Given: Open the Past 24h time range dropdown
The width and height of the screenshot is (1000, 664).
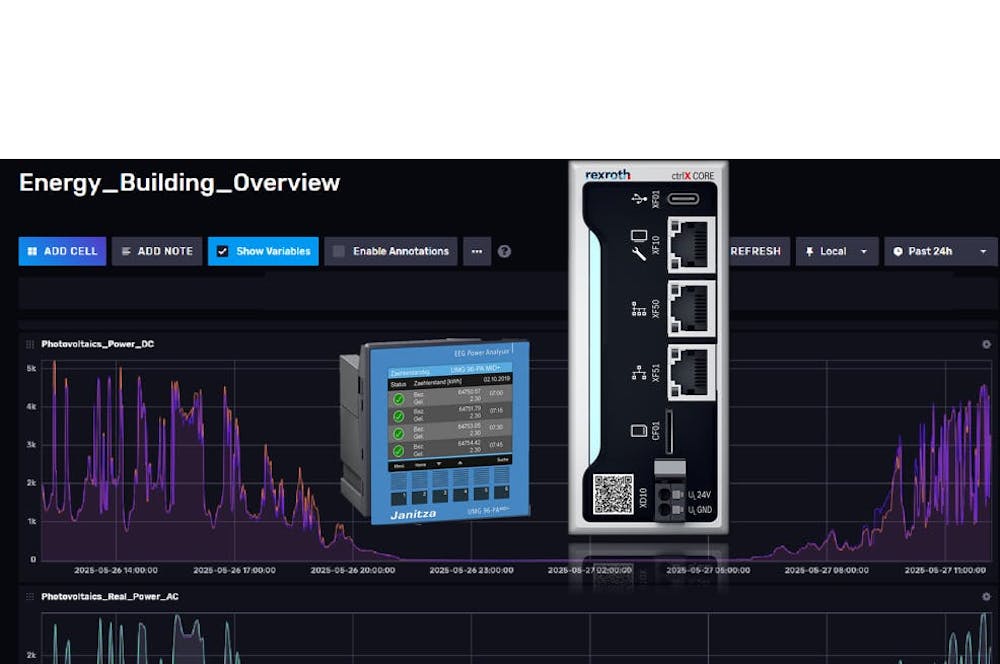Looking at the screenshot, I should pyautogui.click(x=940, y=251).
